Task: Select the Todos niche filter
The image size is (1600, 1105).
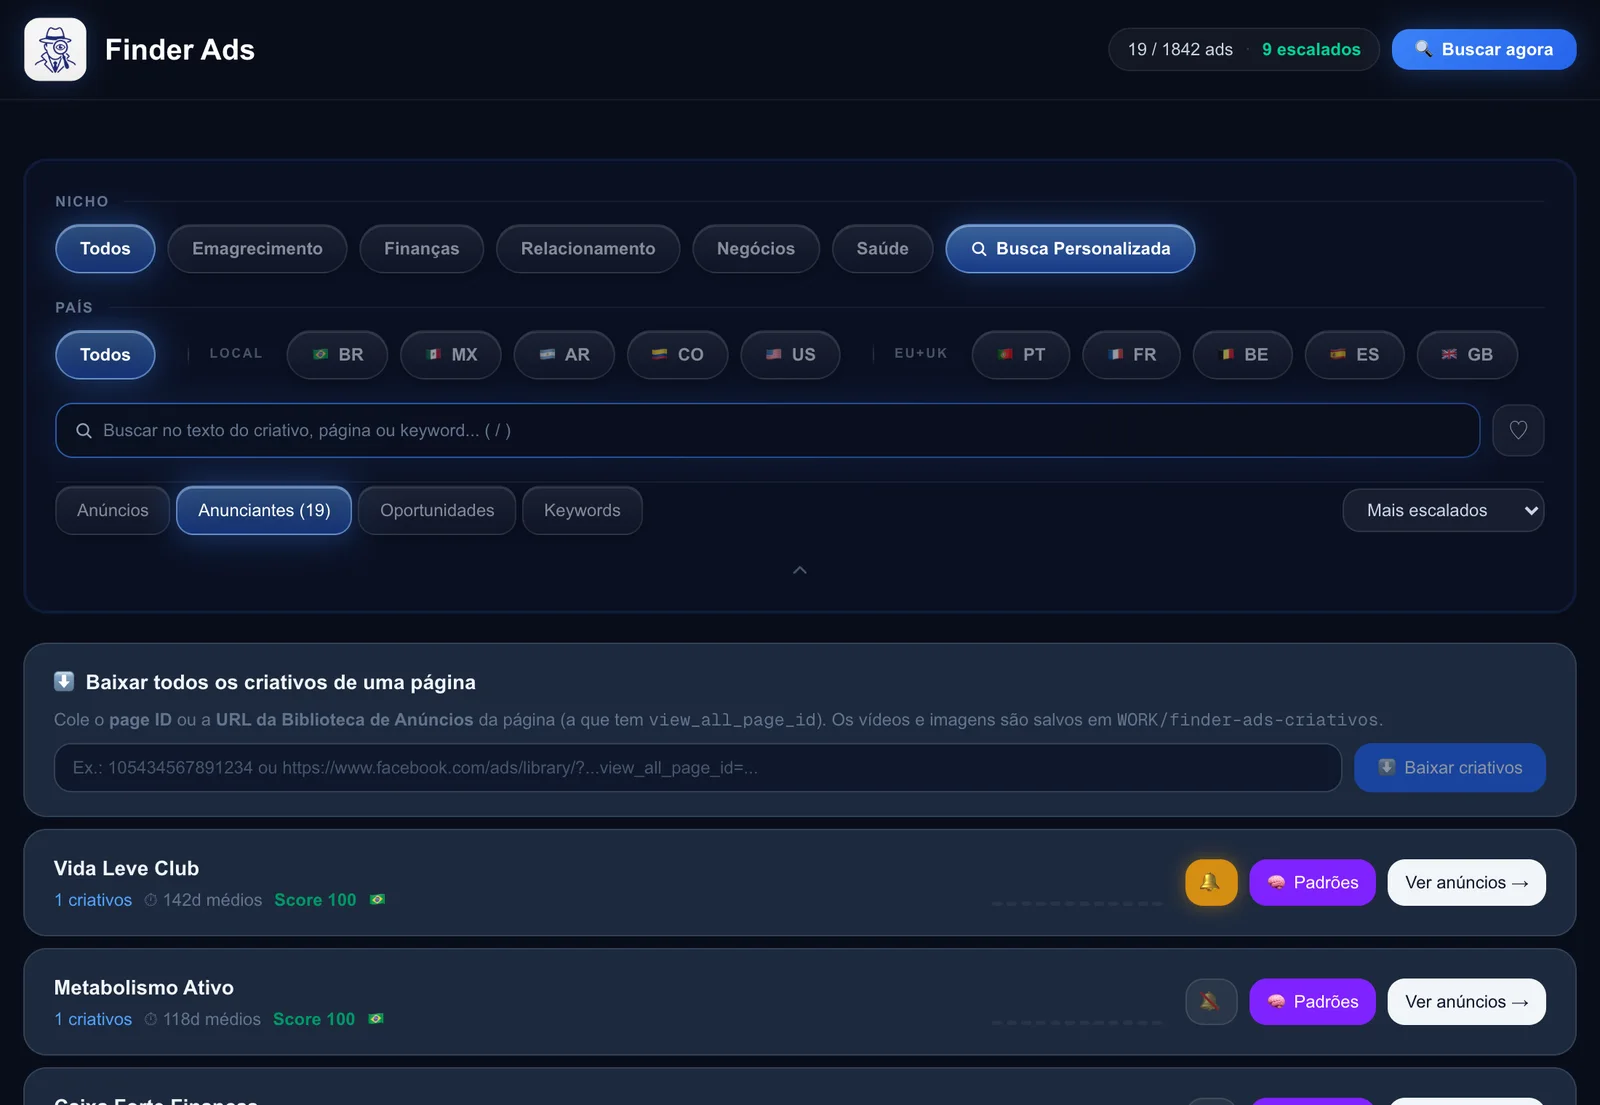Action: [x=105, y=248]
